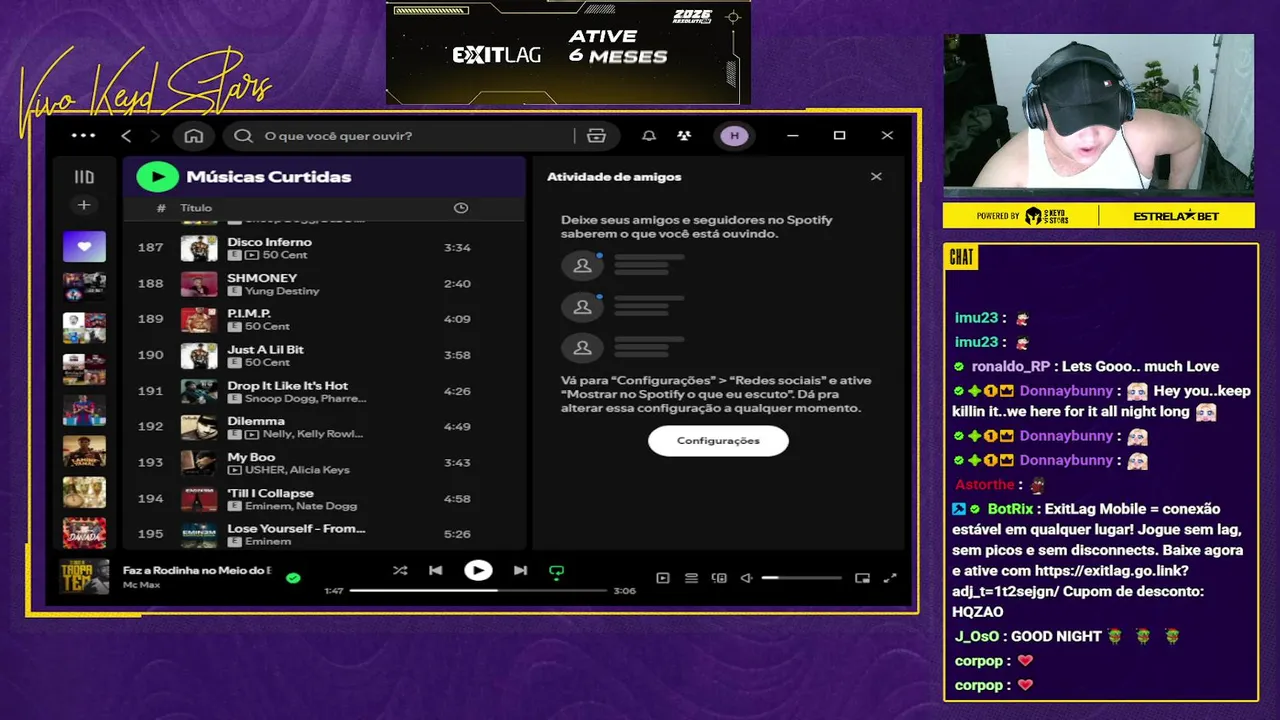Skip to the next track
1280x720 pixels.
pos(520,571)
